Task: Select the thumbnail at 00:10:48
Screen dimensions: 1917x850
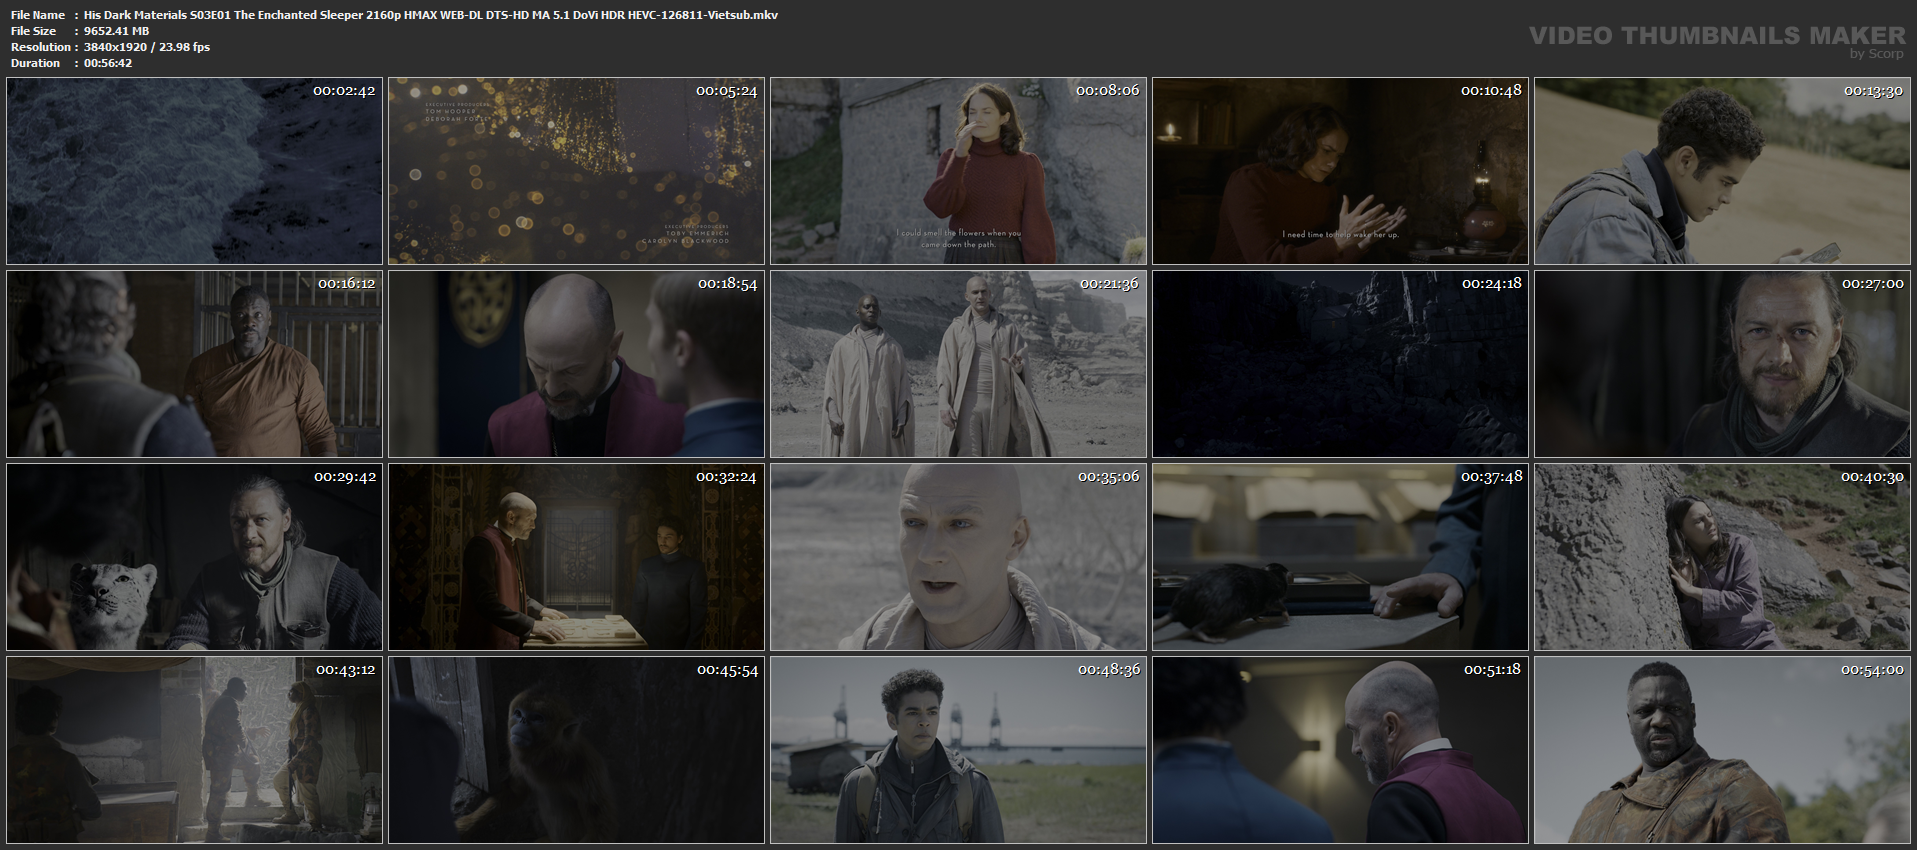Action: click(1341, 171)
